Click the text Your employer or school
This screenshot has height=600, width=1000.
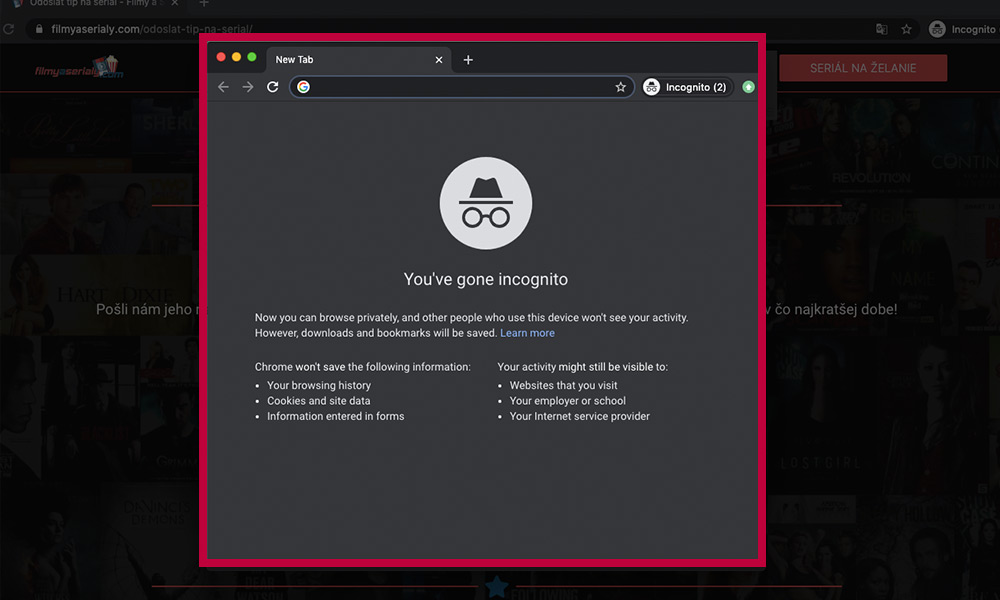click(568, 400)
